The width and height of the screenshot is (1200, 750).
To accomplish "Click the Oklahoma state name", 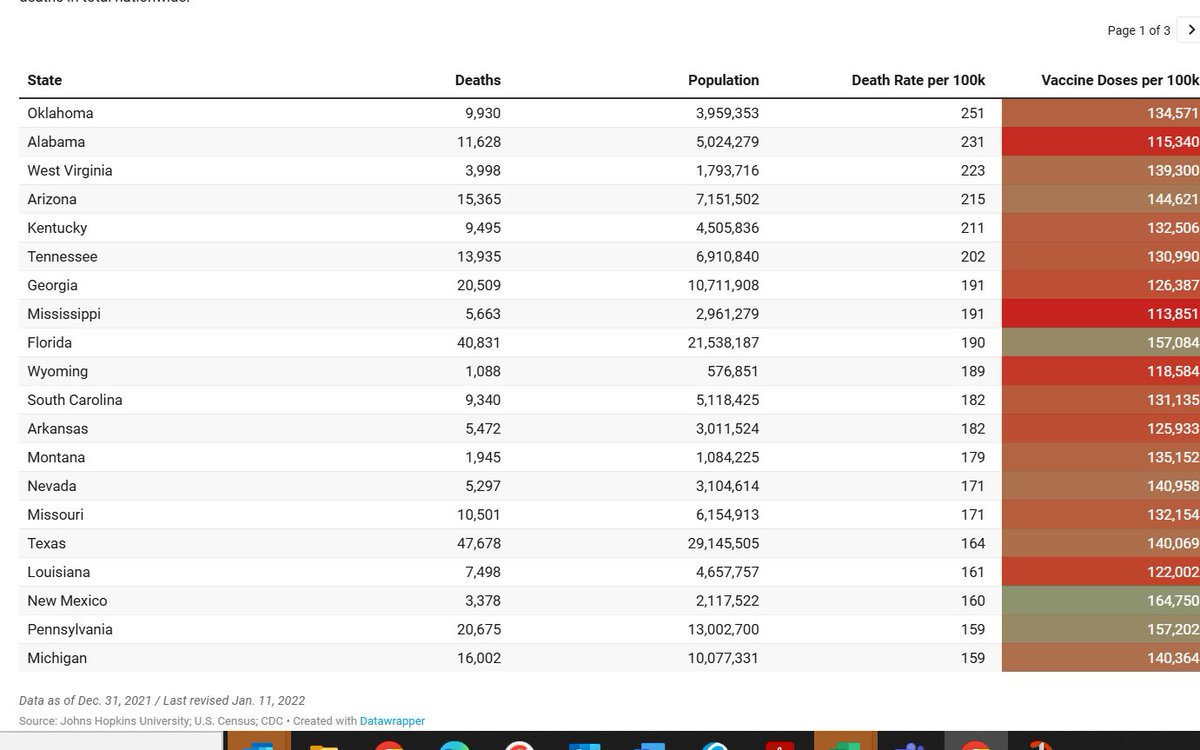I will (60, 113).
